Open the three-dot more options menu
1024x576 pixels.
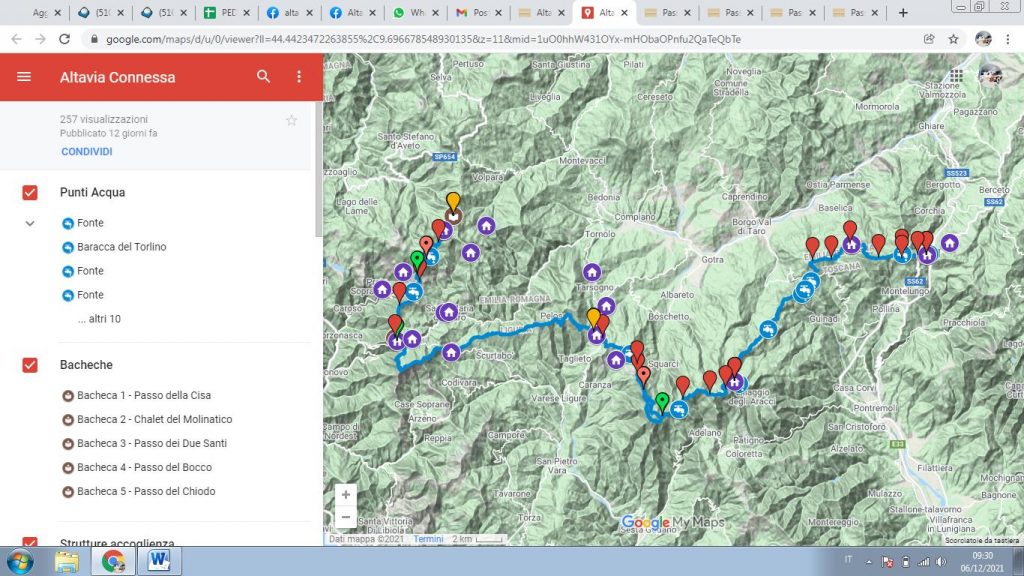point(298,77)
